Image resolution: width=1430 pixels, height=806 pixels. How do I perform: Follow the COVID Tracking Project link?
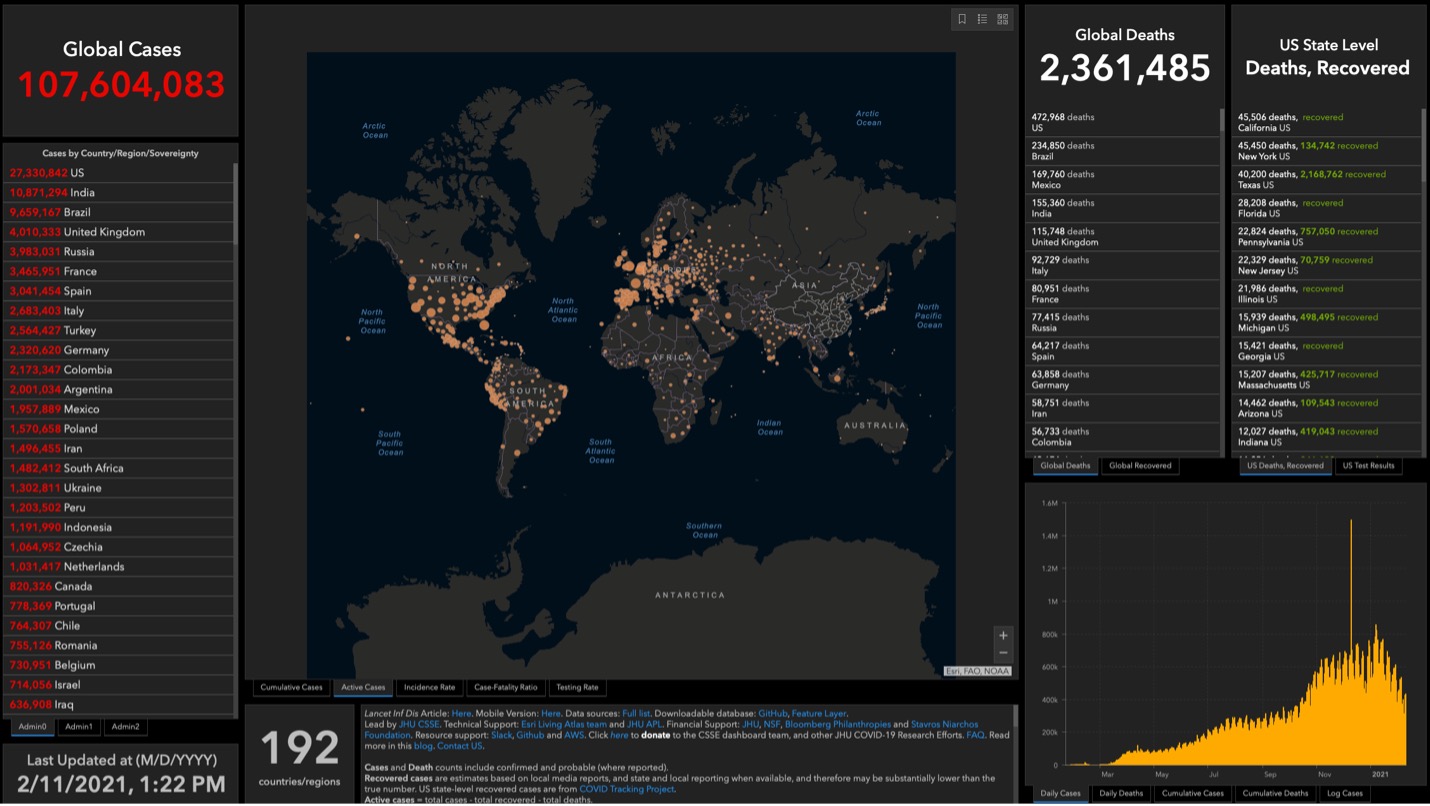pos(628,786)
